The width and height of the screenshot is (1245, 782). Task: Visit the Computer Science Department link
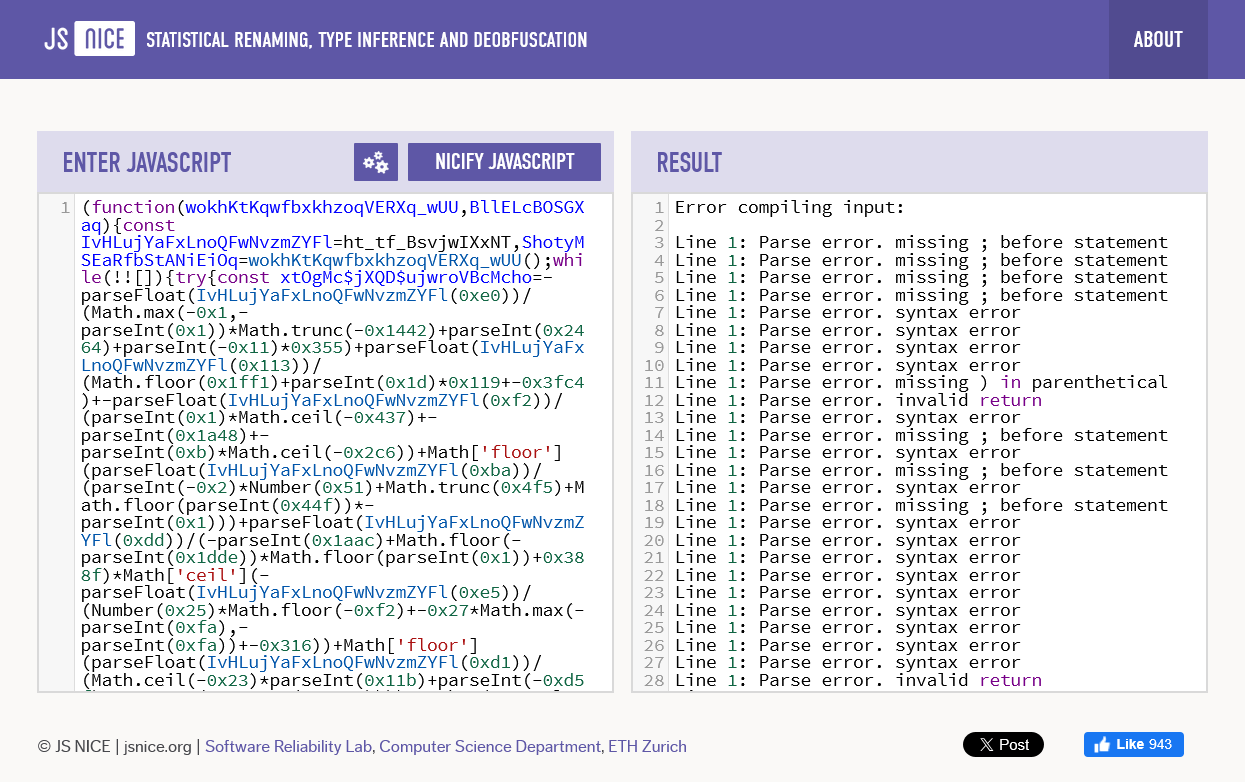(490, 746)
